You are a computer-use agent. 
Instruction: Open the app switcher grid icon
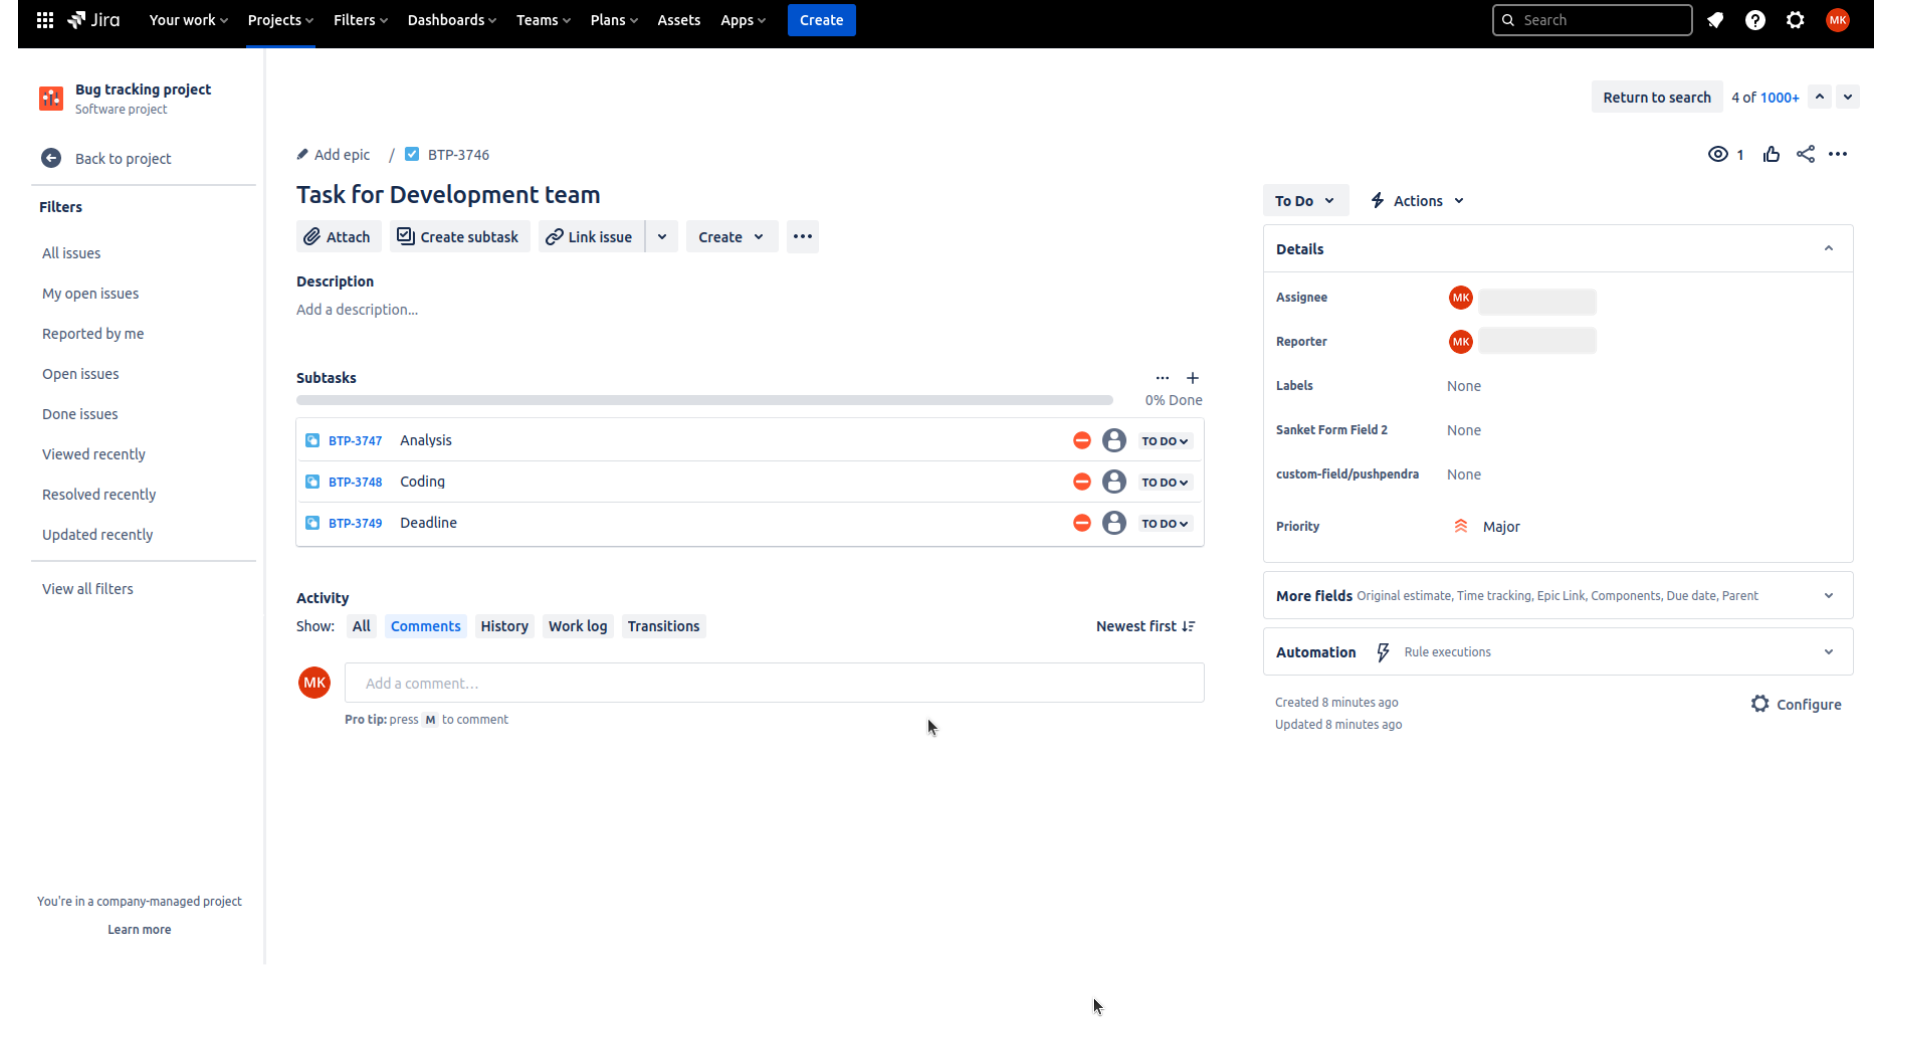45,20
